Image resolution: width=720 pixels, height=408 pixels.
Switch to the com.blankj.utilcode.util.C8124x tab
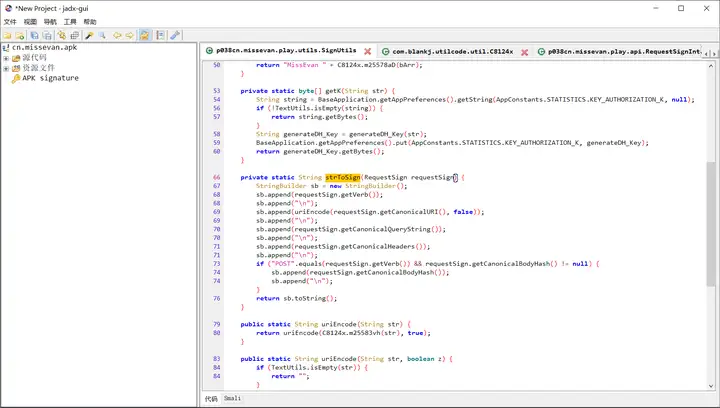tap(453, 52)
